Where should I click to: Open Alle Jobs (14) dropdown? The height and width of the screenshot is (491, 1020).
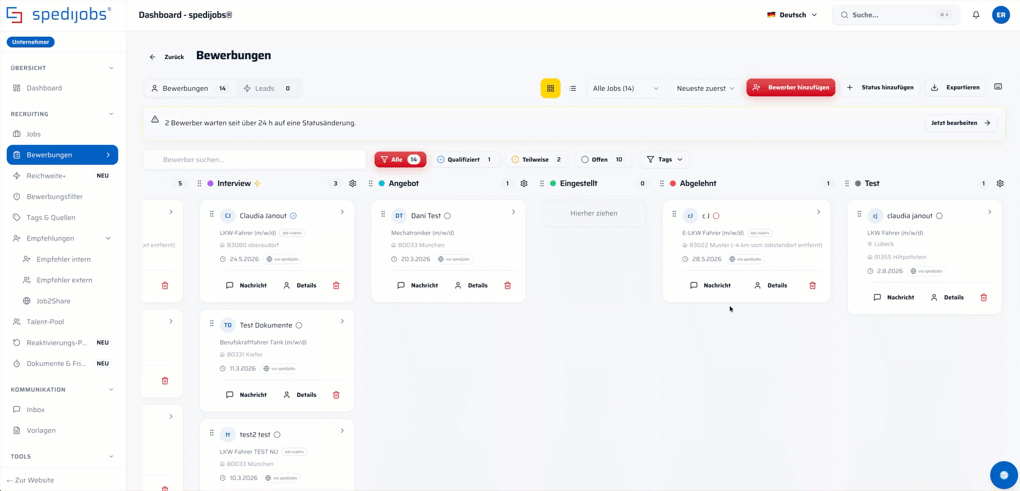point(626,88)
